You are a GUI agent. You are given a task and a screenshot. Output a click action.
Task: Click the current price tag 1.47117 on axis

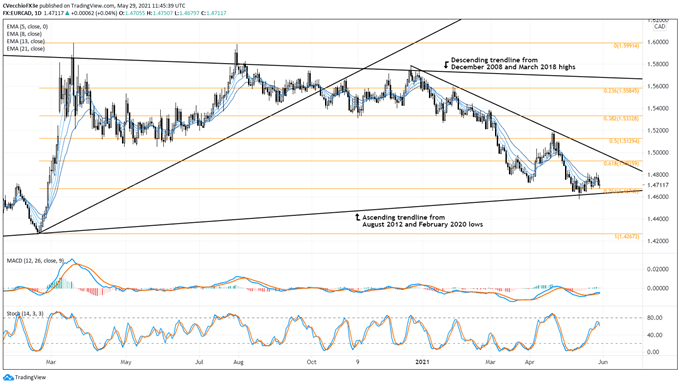point(657,185)
